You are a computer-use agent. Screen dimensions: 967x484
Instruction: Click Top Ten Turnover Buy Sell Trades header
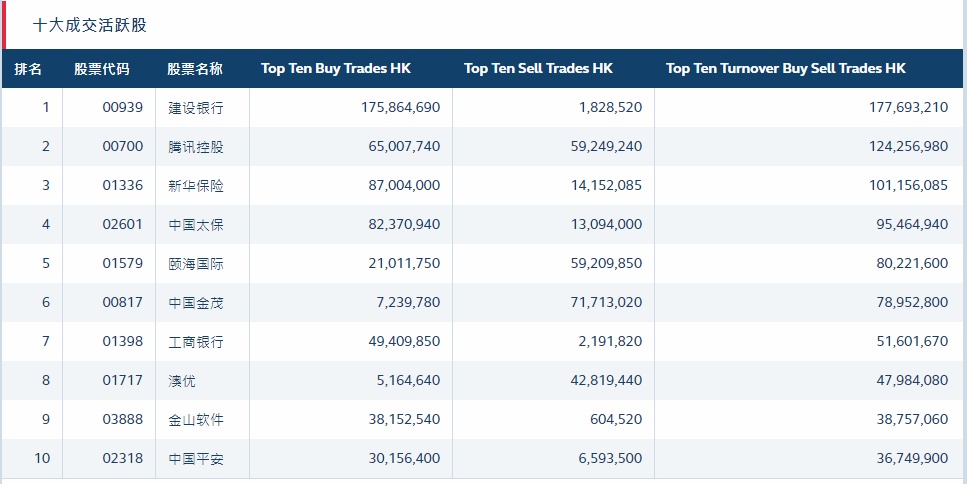point(786,69)
